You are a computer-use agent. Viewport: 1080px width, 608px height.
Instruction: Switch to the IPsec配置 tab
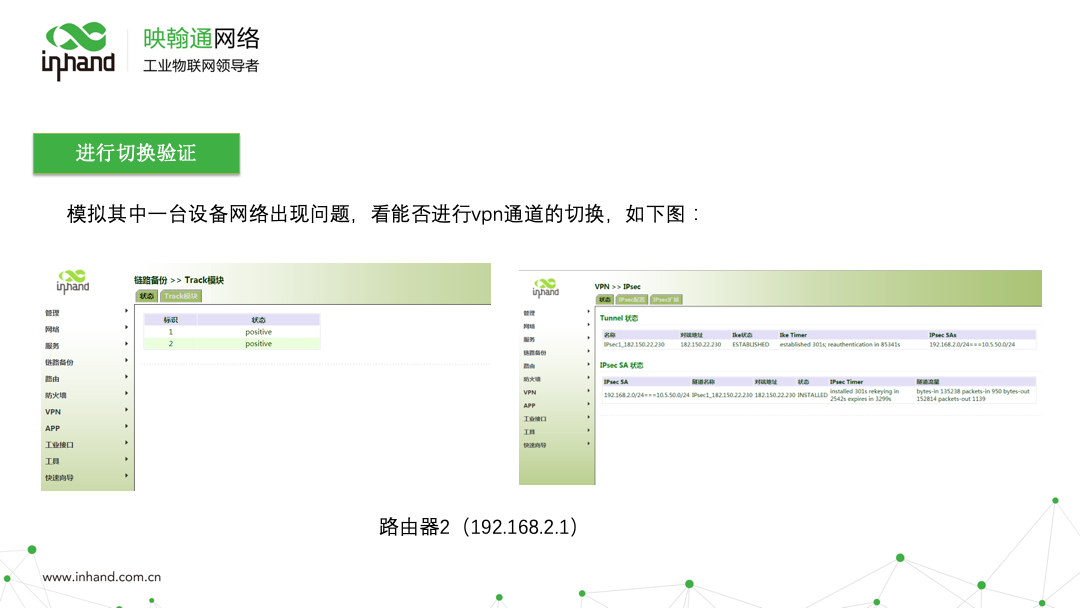coord(631,299)
